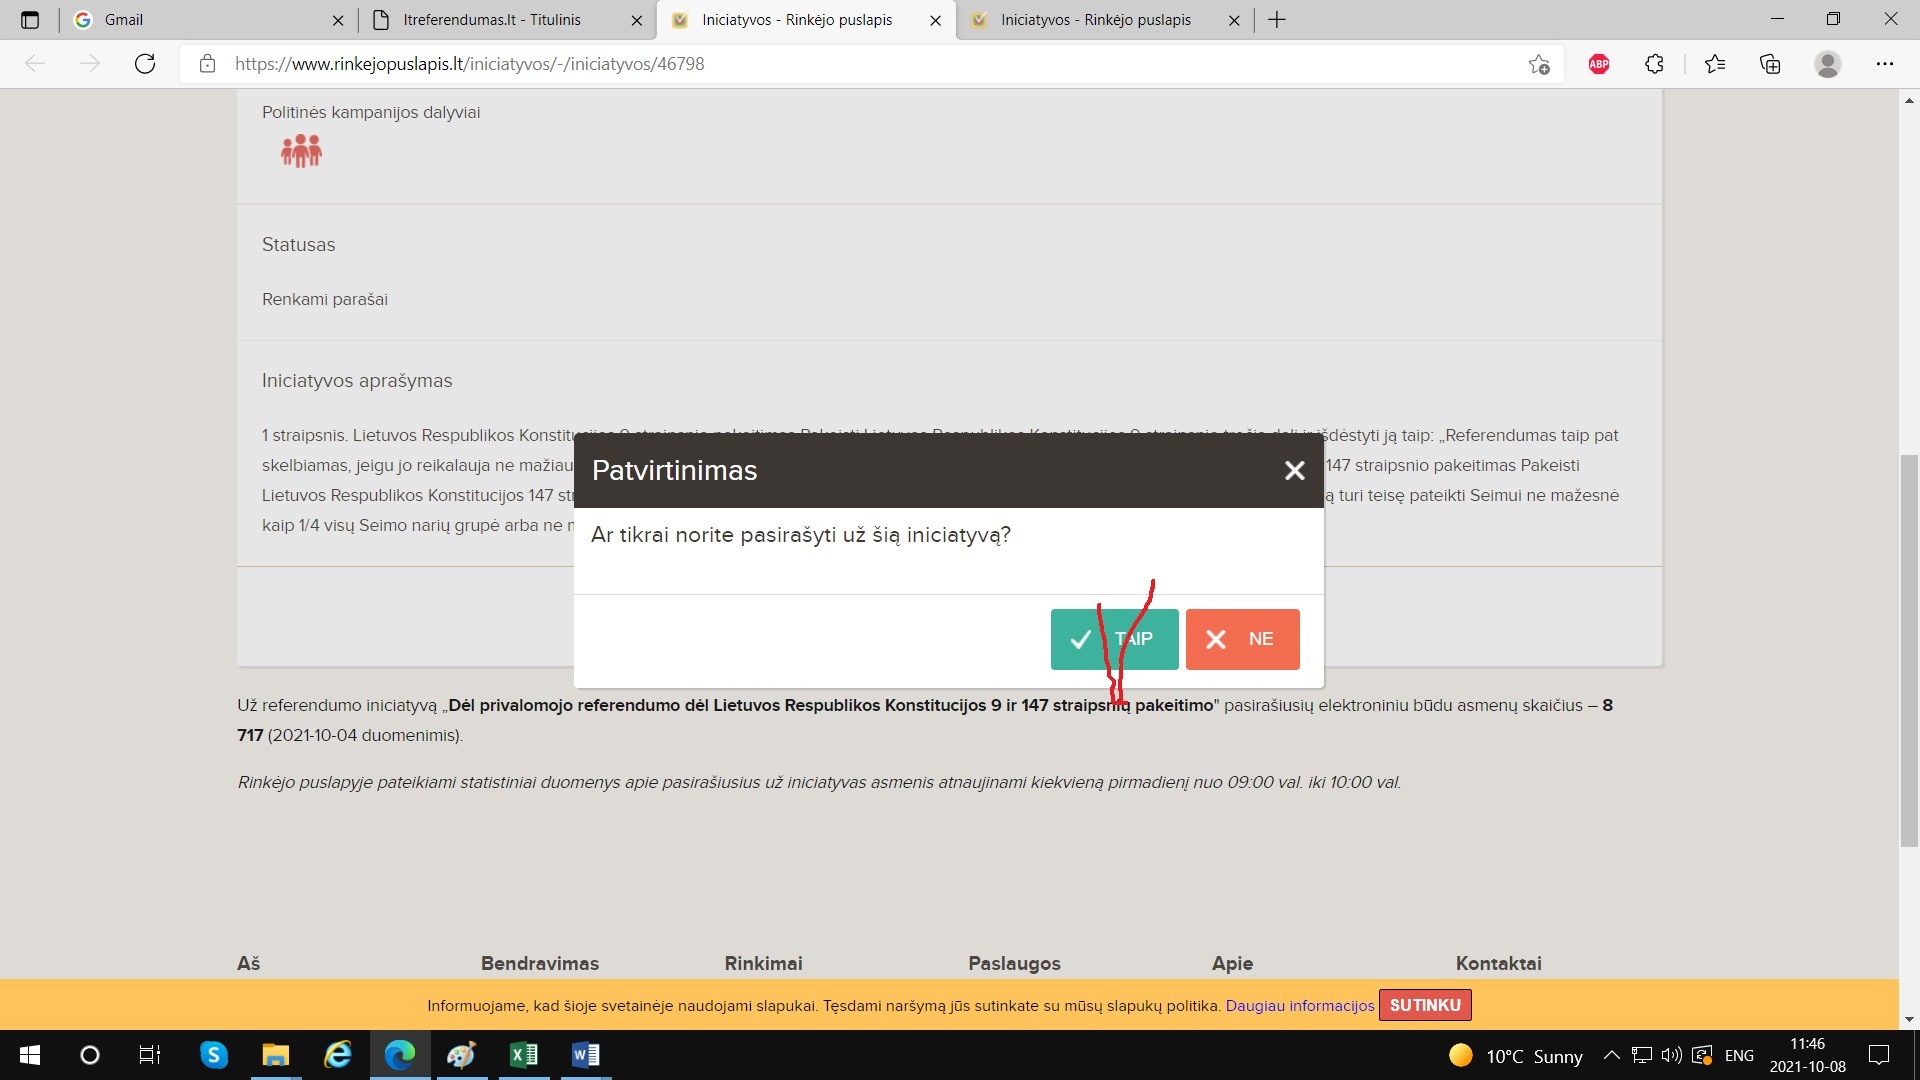Open Excel from the taskbar
Screen dimensions: 1920x1080
(524, 1055)
